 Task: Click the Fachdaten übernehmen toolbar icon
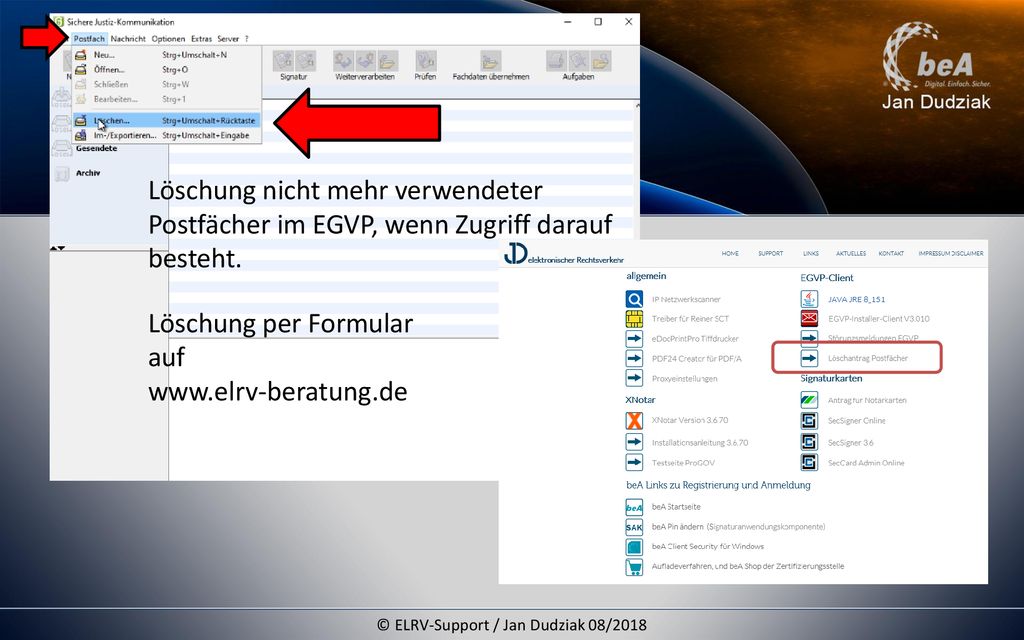click(490, 61)
